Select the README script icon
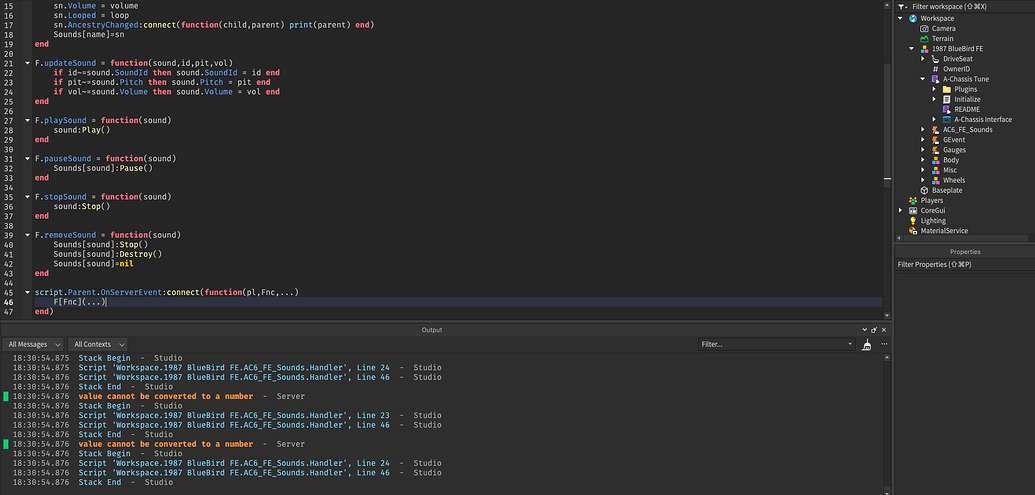Viewport: 1035px width, 495px height. point(947,110)
